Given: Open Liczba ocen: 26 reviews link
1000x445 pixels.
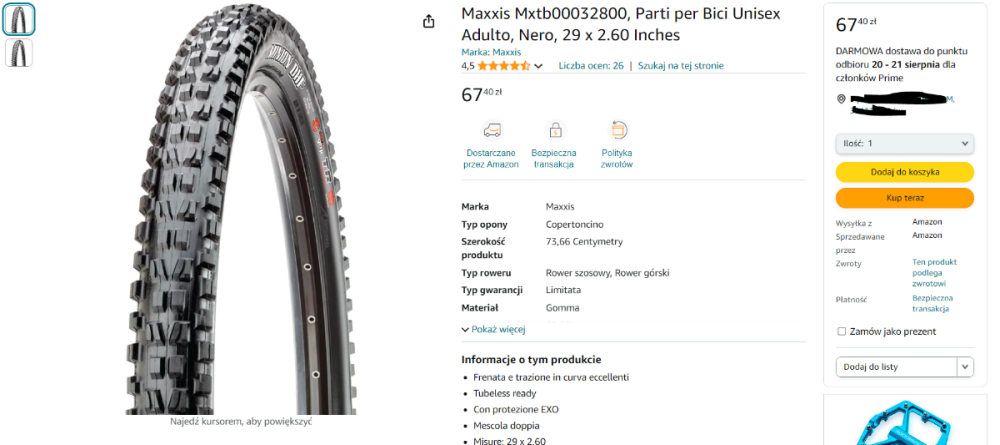Looking at the screenshot, I should tap(591, 66).
